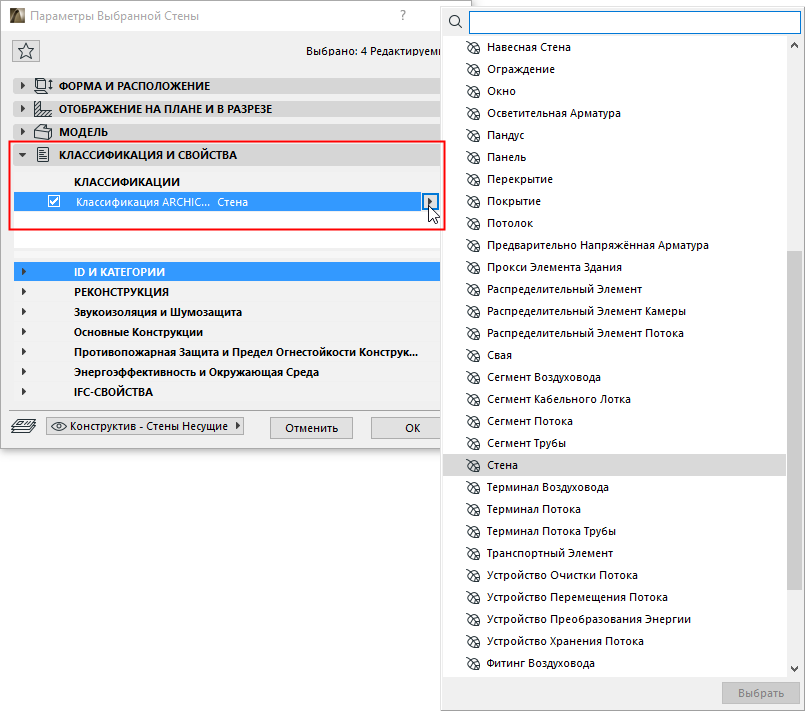Pick Устройство Преобразования Энергии
Viewport: 805px width, 711px height.
click(x=615, y=619)
